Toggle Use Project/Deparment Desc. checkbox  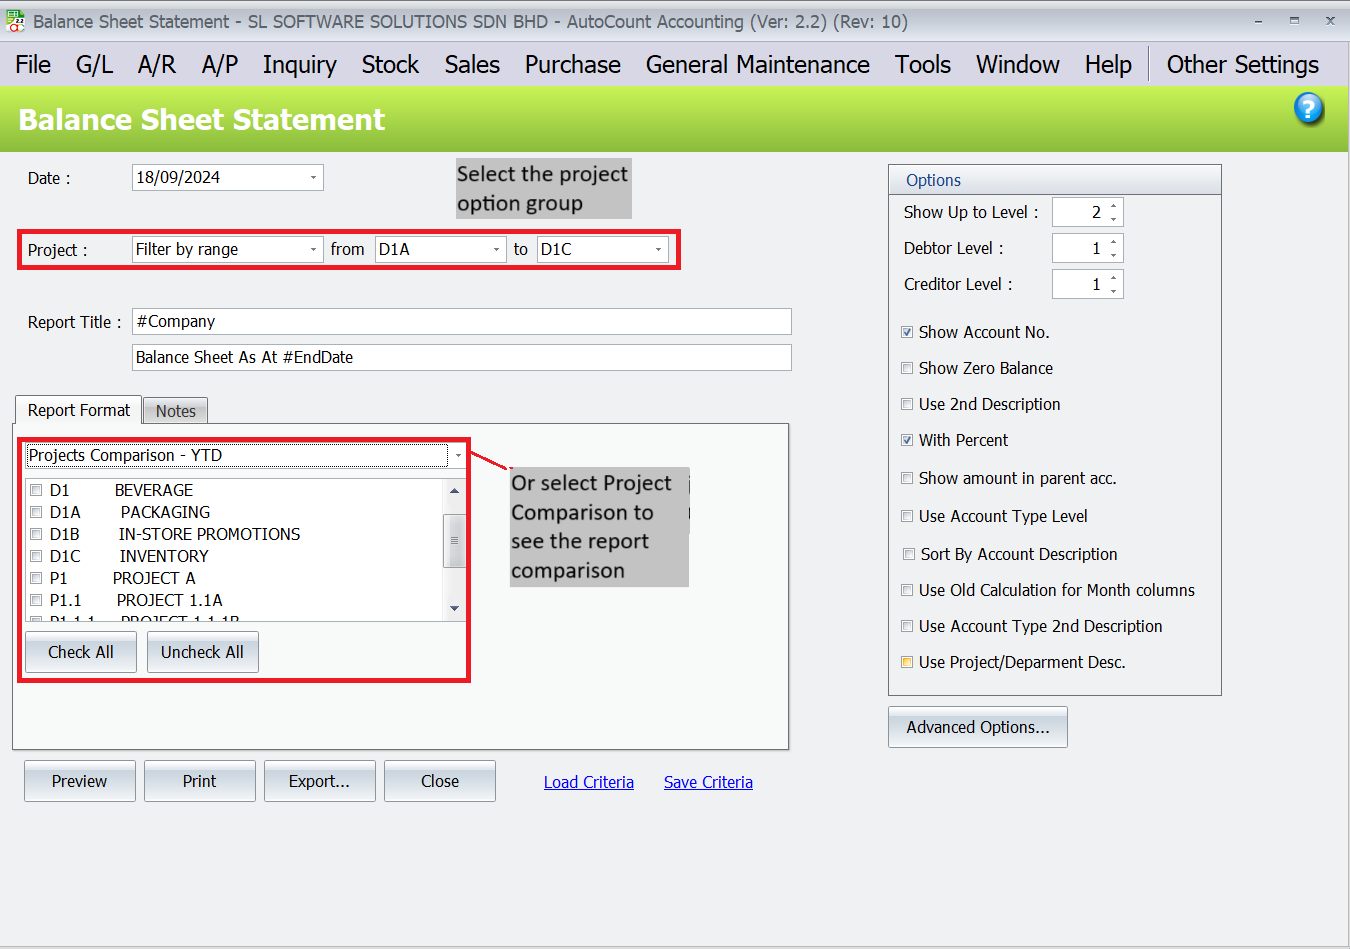(x=907, y=662)
